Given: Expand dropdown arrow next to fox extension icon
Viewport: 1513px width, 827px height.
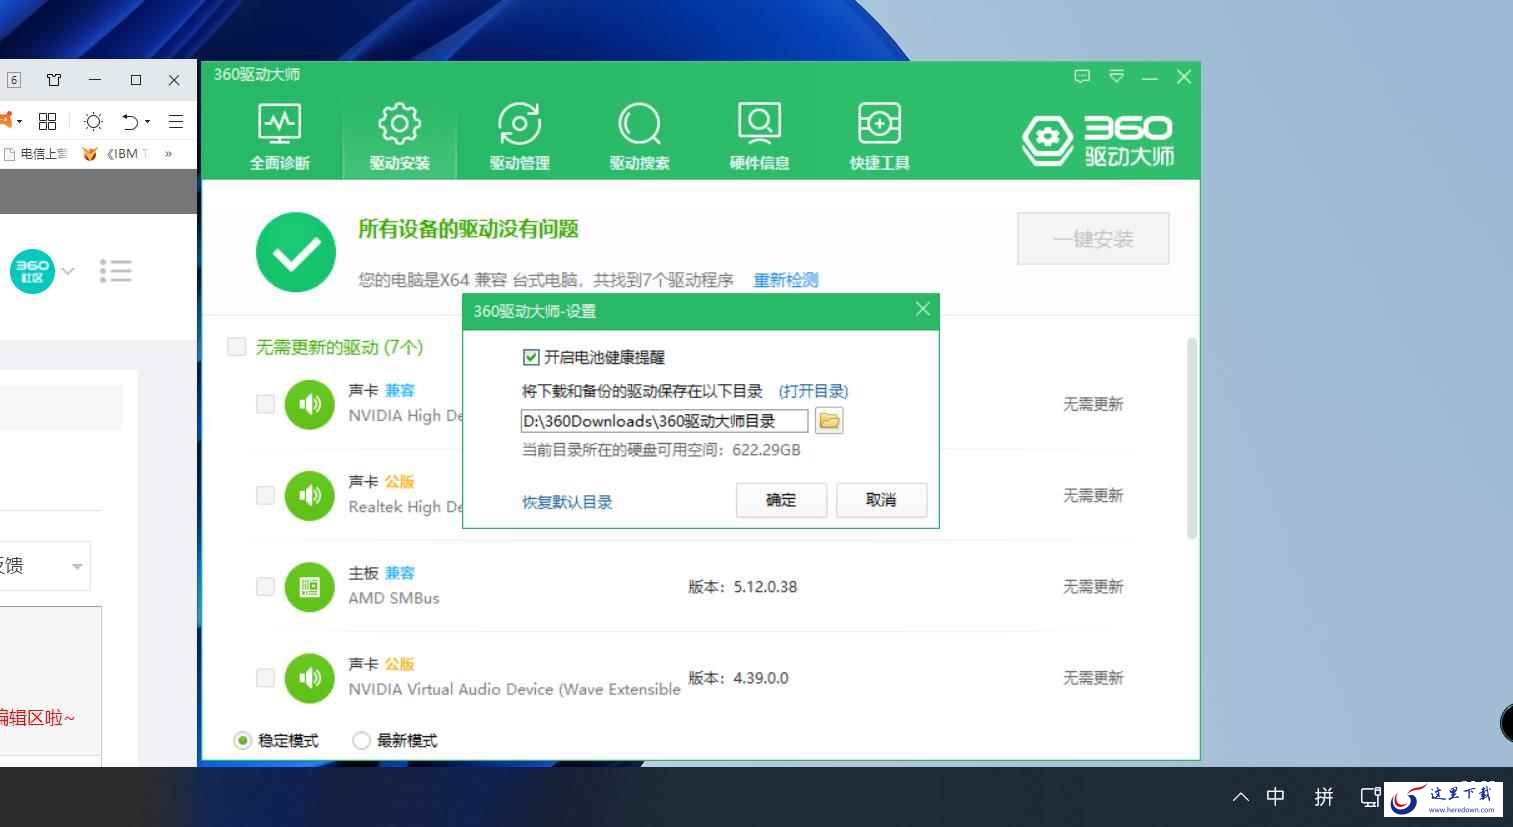Looking at the screenshot, I should point(19,122).
